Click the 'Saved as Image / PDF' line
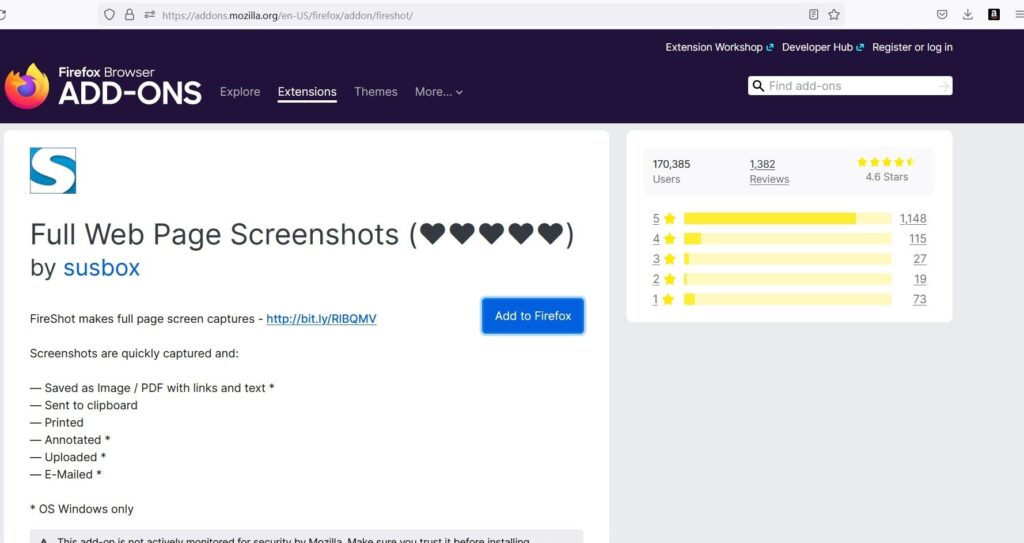This screenshot has height=543, width=1024. (152, 388)
